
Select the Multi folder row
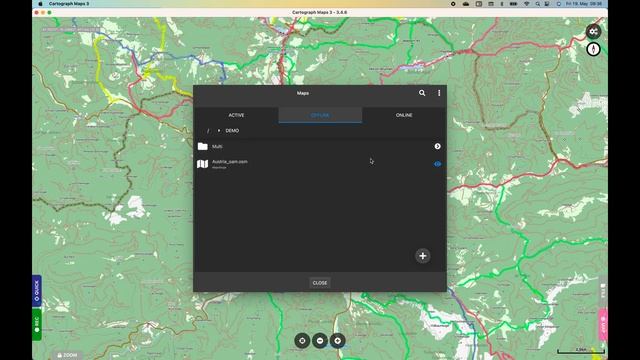point(320,146)
